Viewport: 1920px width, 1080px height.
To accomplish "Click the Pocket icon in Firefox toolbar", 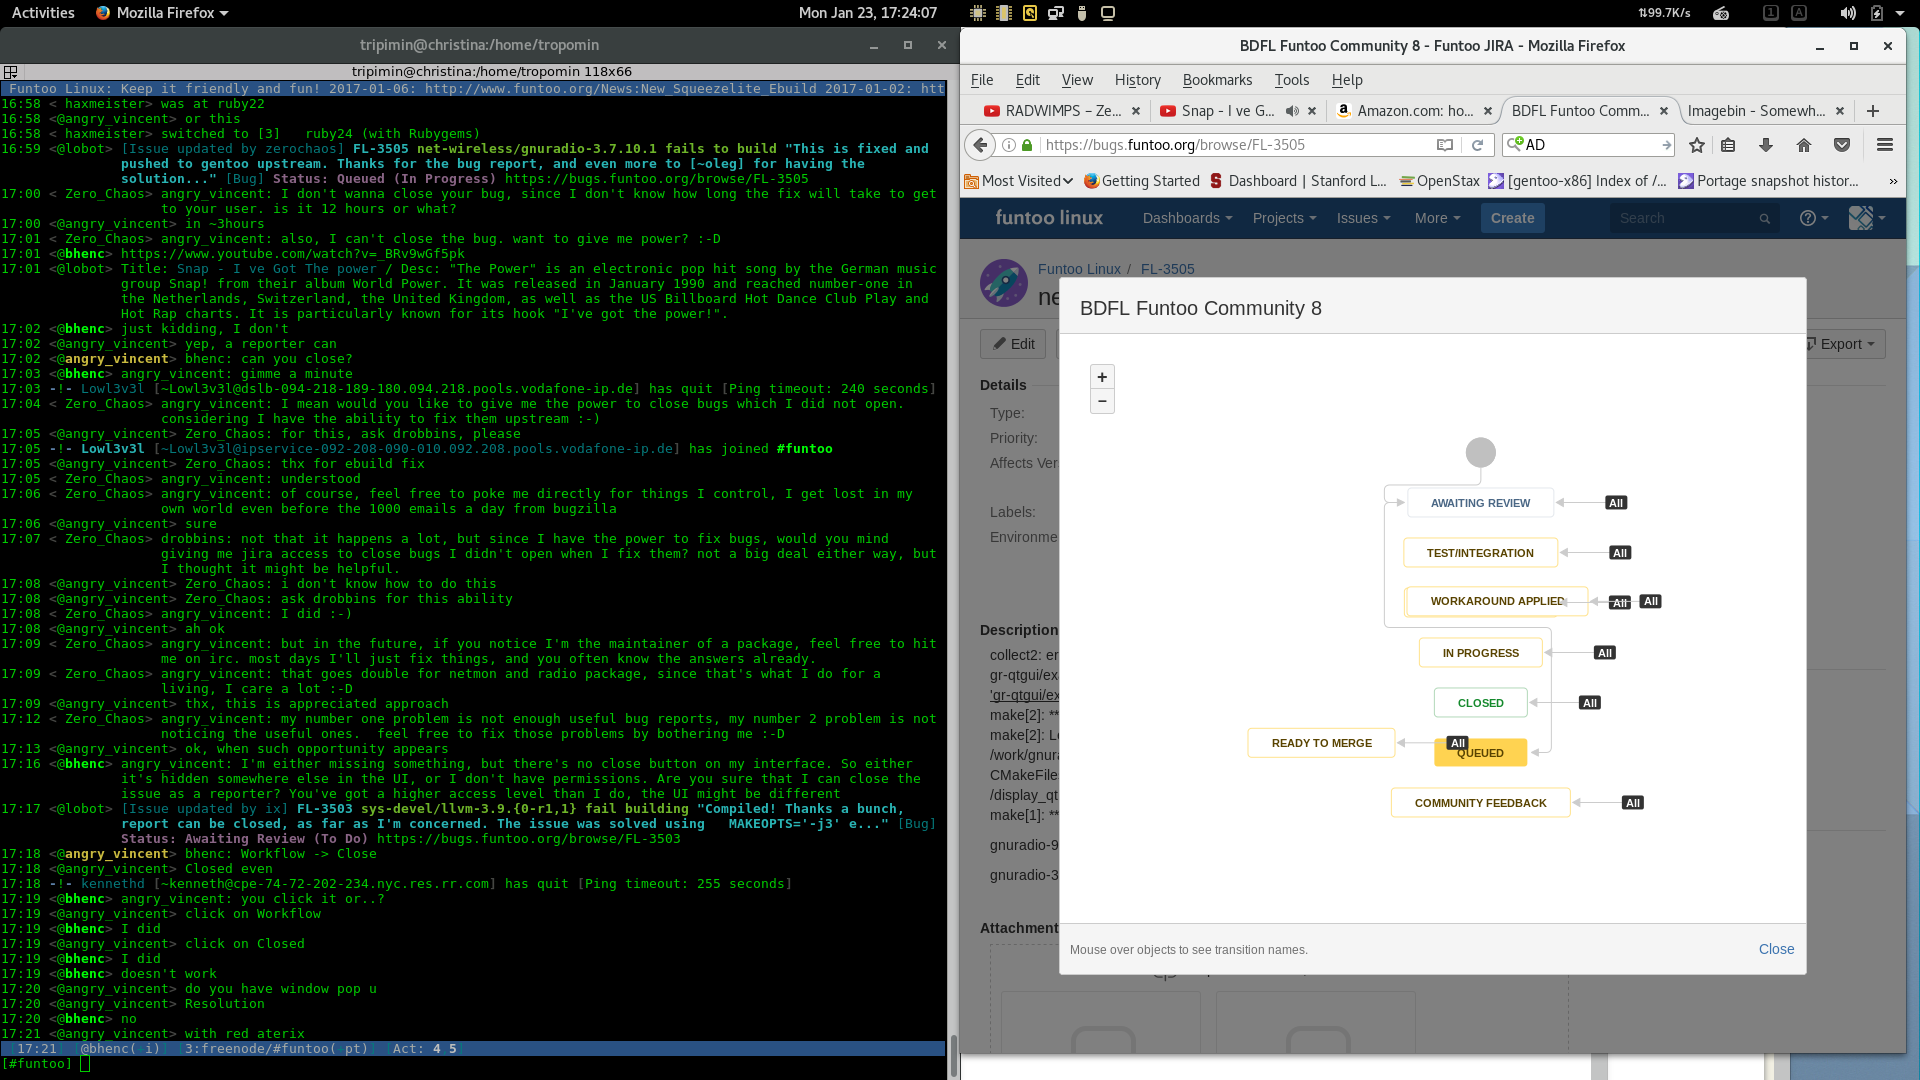I will click(1842, 145).
